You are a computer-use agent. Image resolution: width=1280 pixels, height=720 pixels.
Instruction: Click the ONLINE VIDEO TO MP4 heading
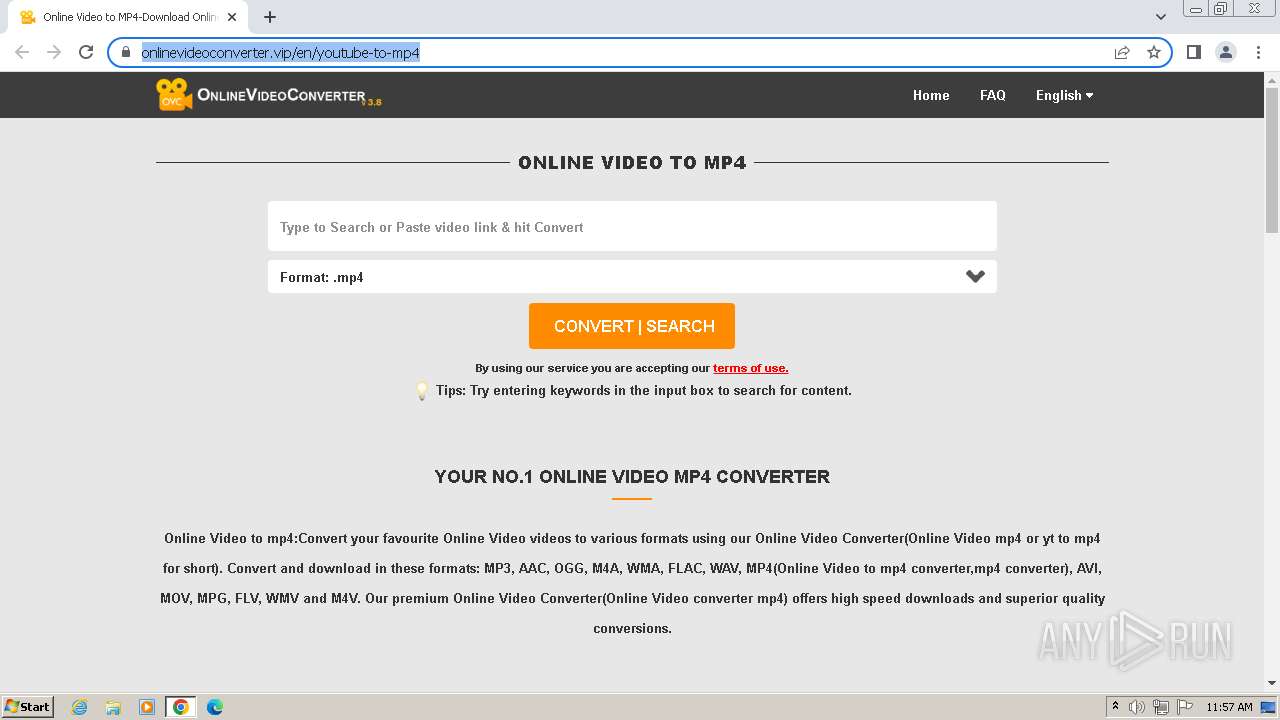(632, 163)
